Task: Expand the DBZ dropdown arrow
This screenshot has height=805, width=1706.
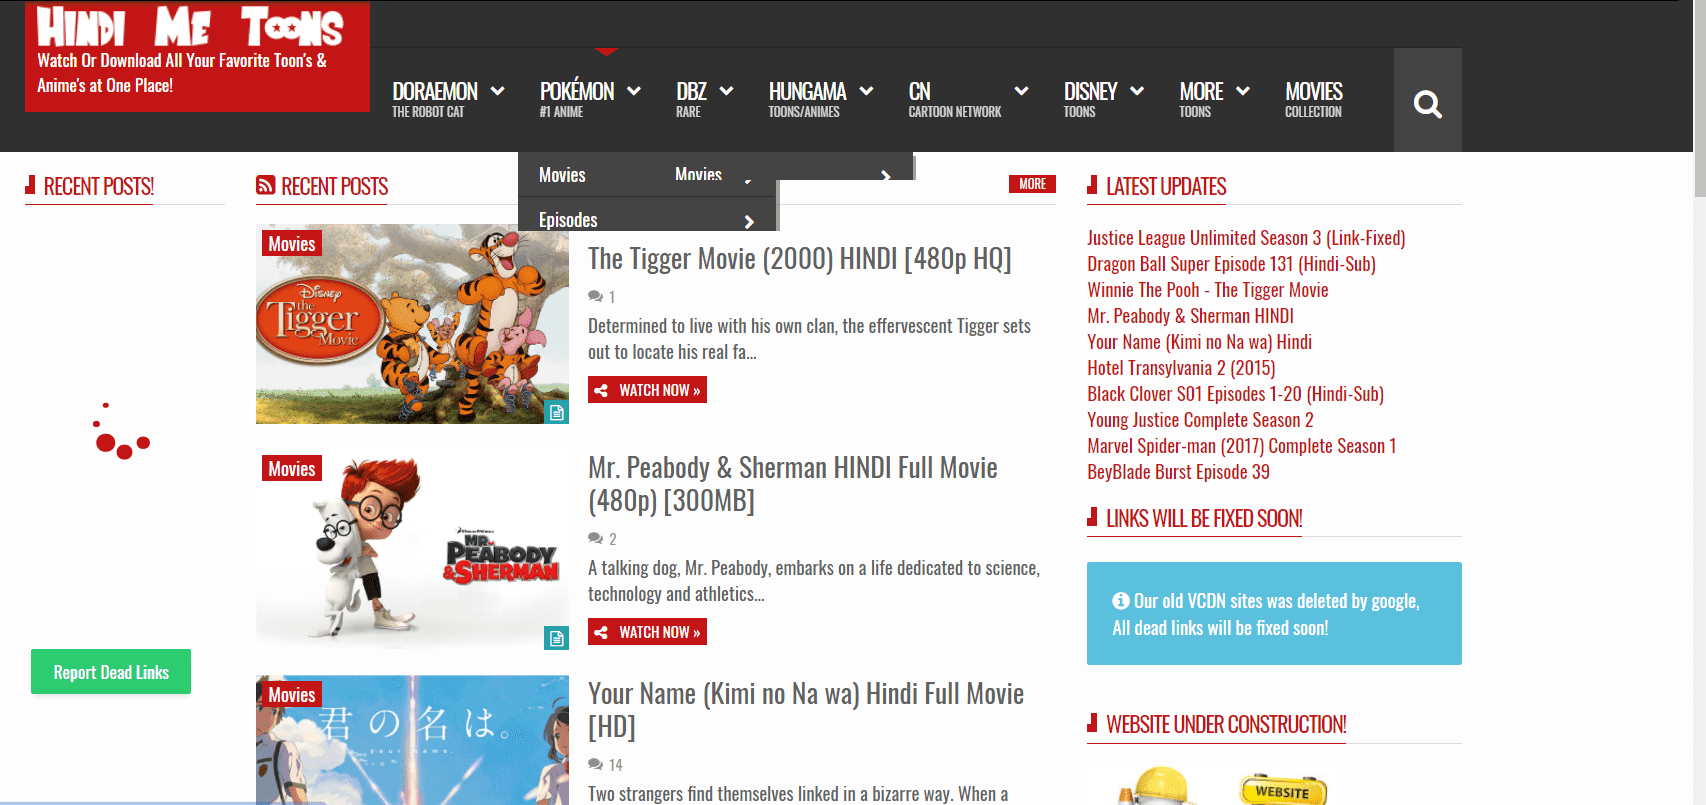Action: click(727, 91)
